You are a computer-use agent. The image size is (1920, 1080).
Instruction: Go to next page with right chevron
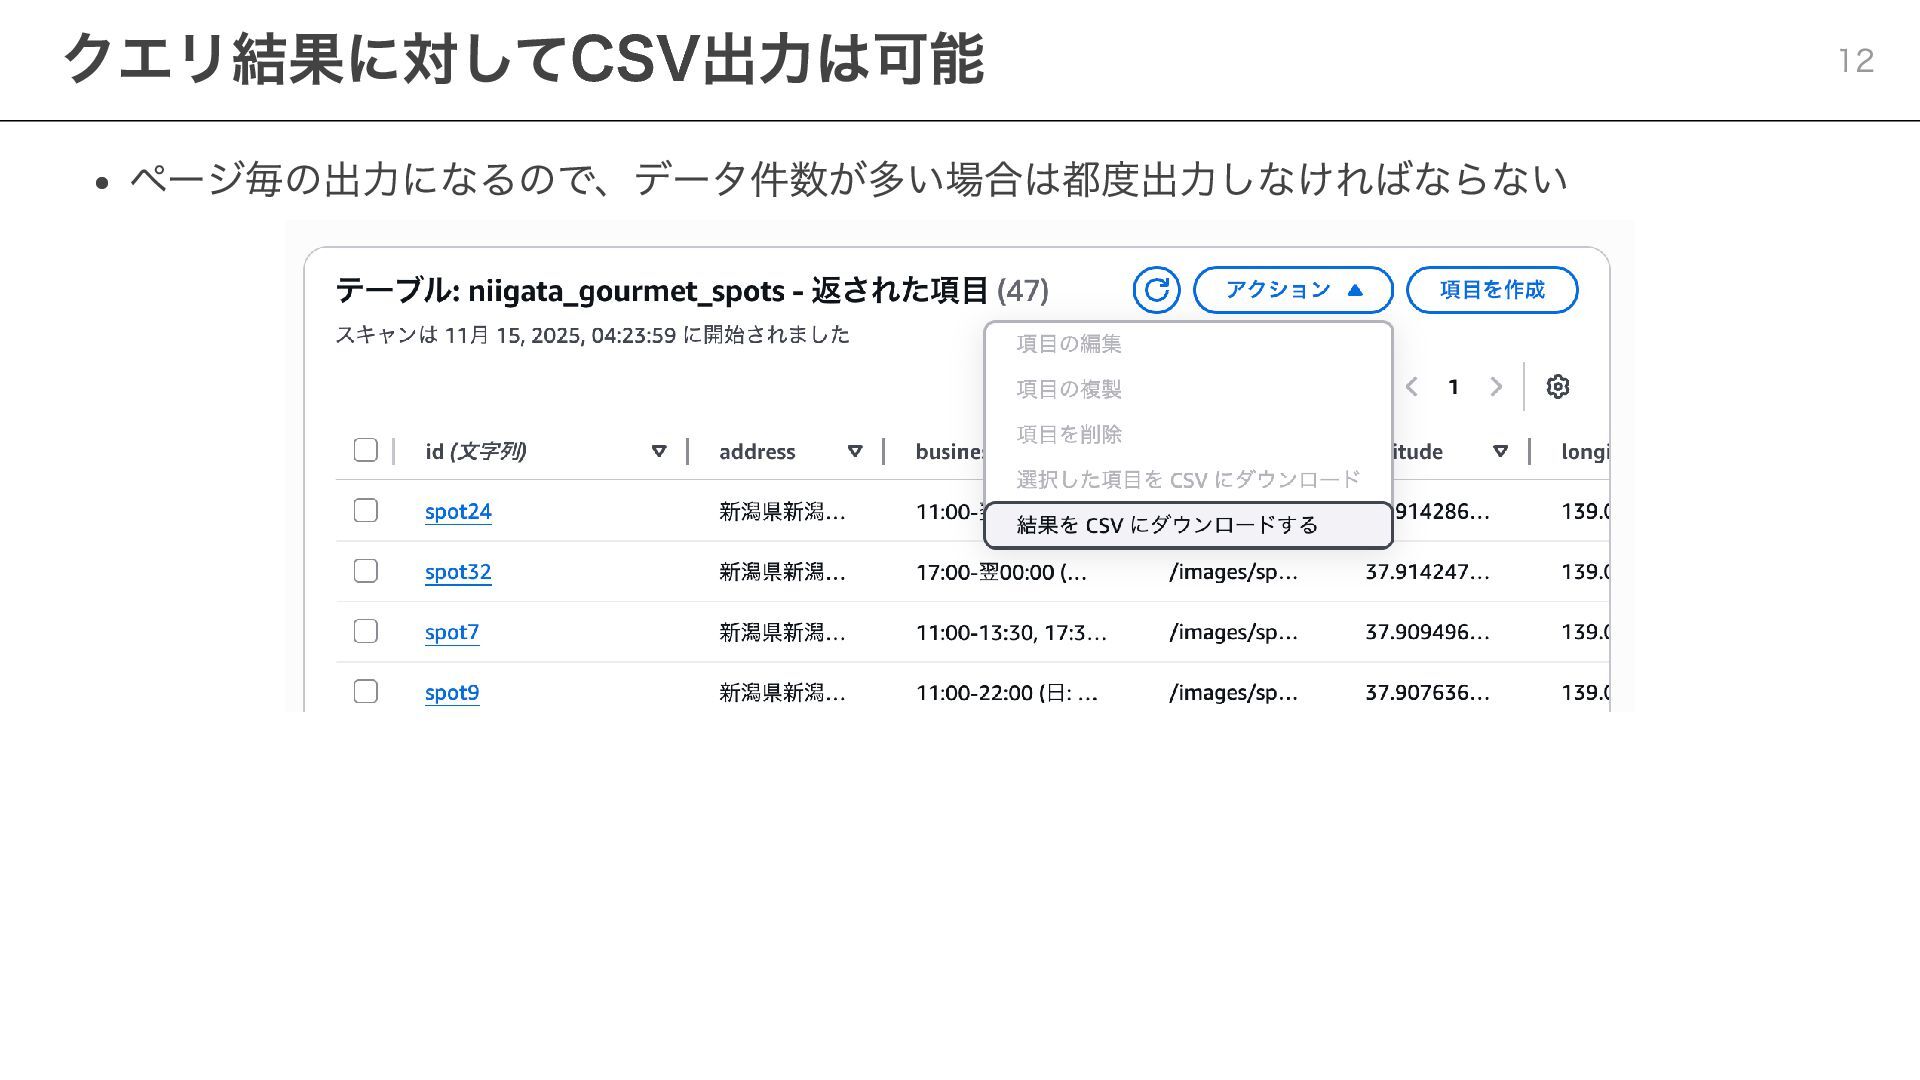pyautogui.click(x=1496, y=387)
